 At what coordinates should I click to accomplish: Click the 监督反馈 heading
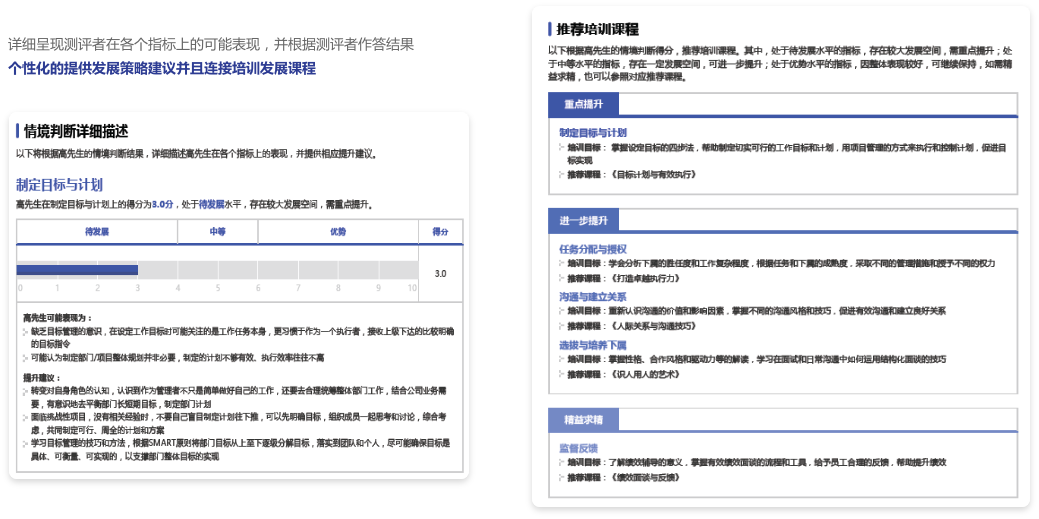(x=579, y=448)
